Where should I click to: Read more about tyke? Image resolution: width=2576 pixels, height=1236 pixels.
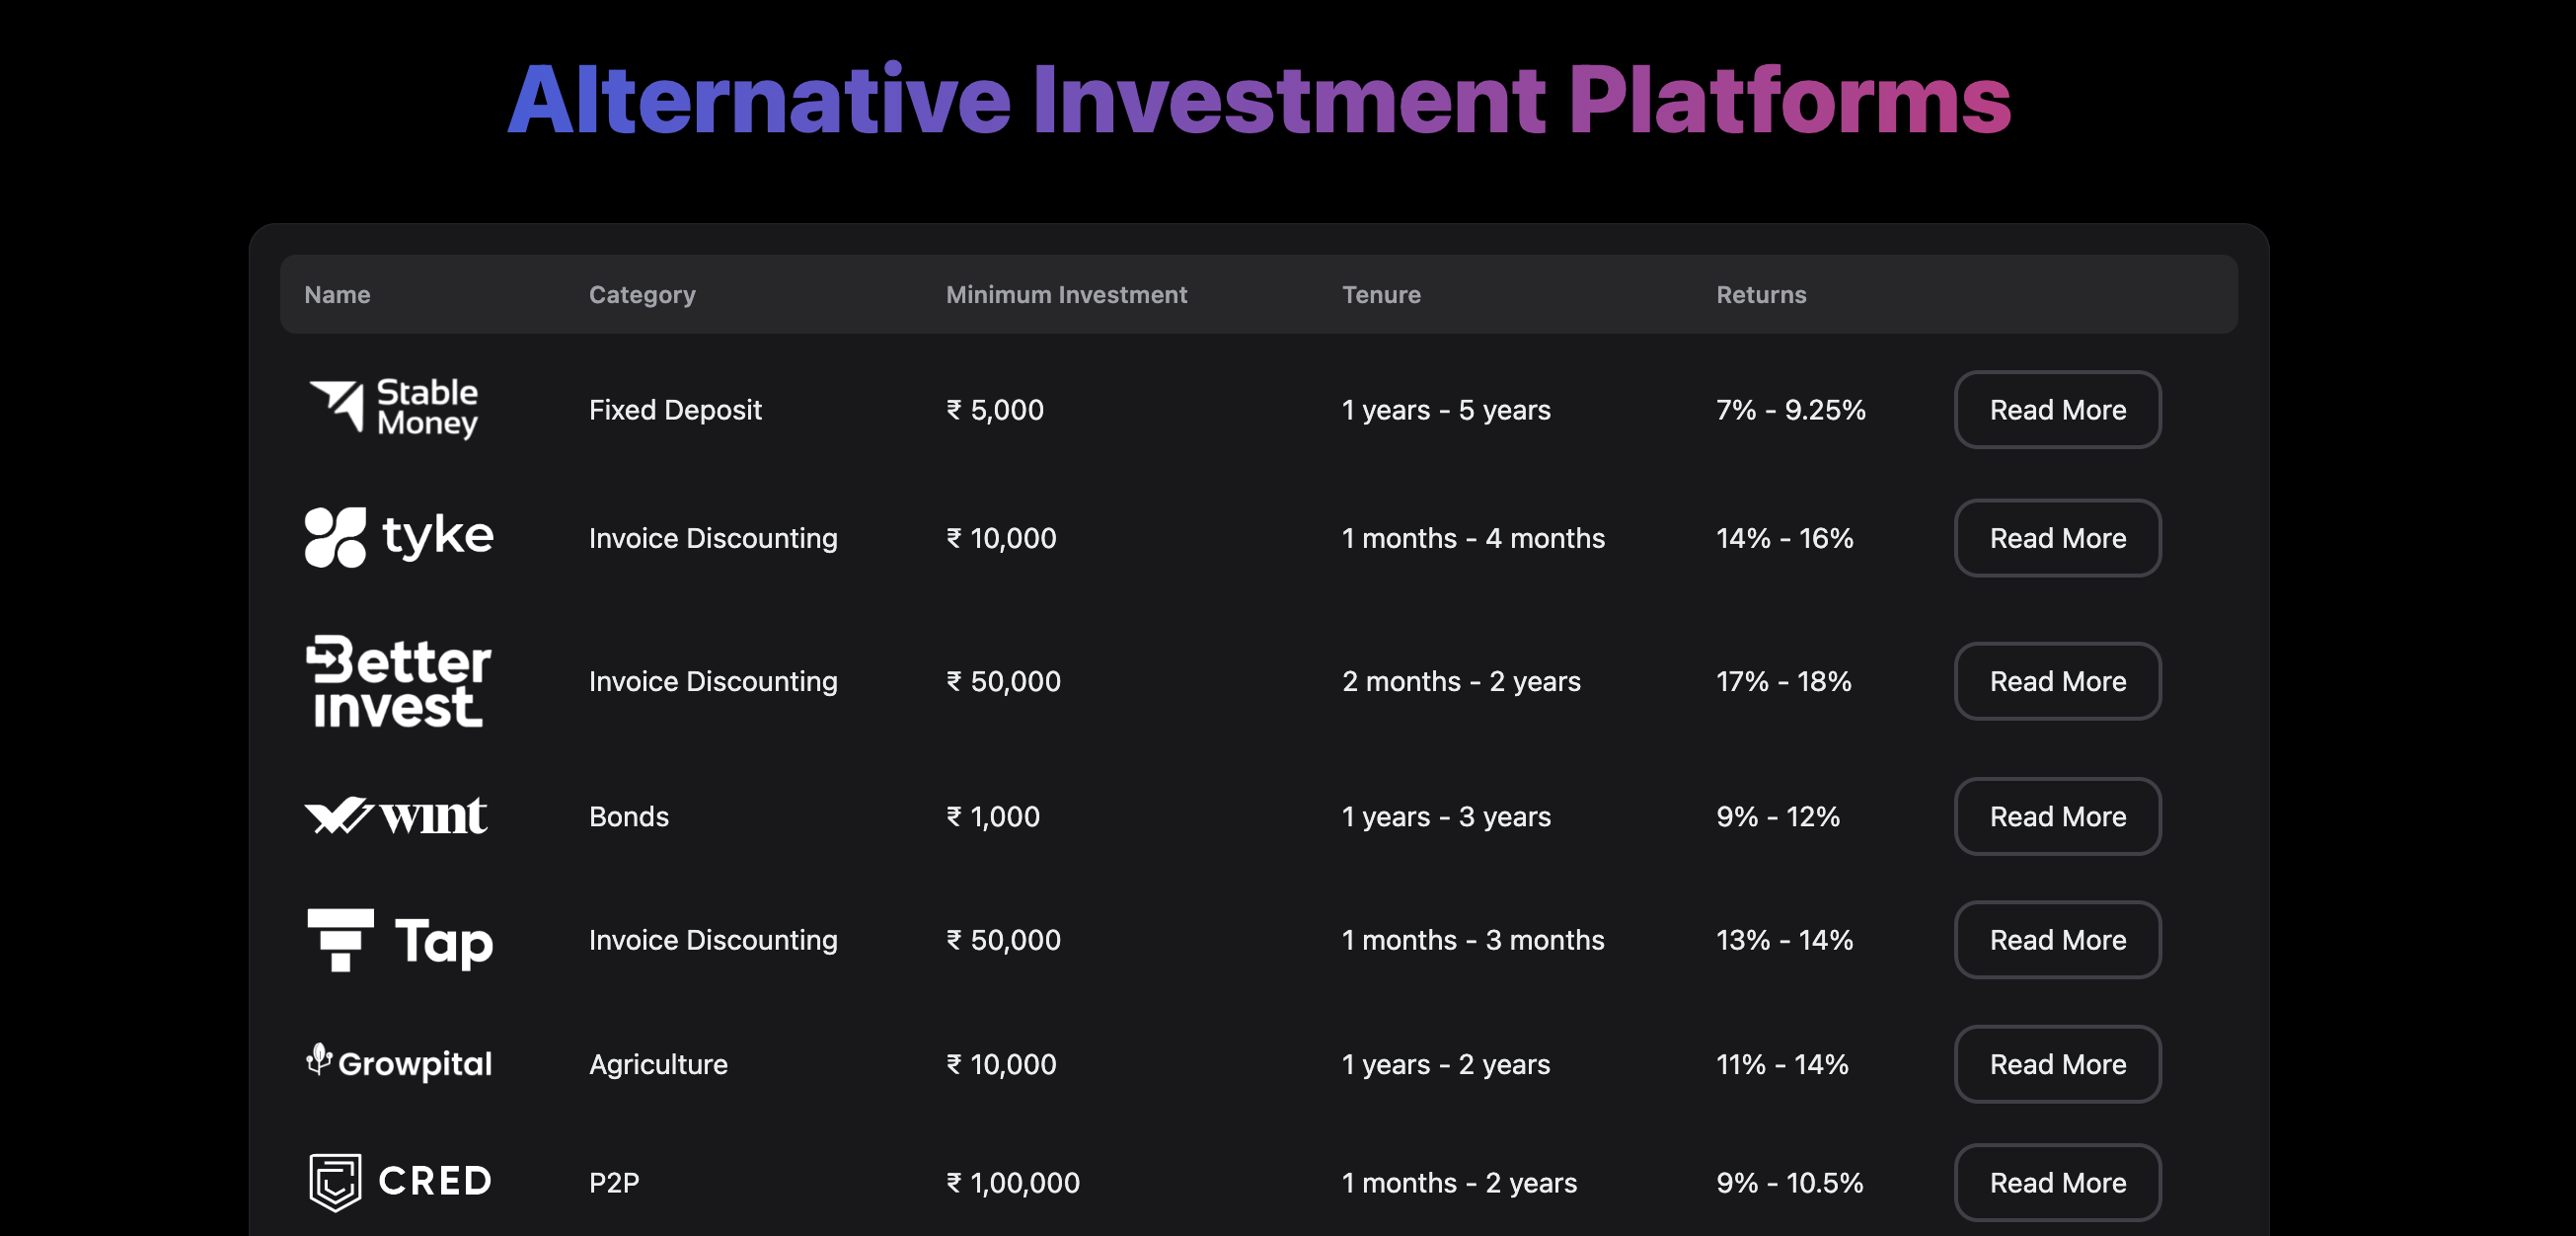(2056, 538)
